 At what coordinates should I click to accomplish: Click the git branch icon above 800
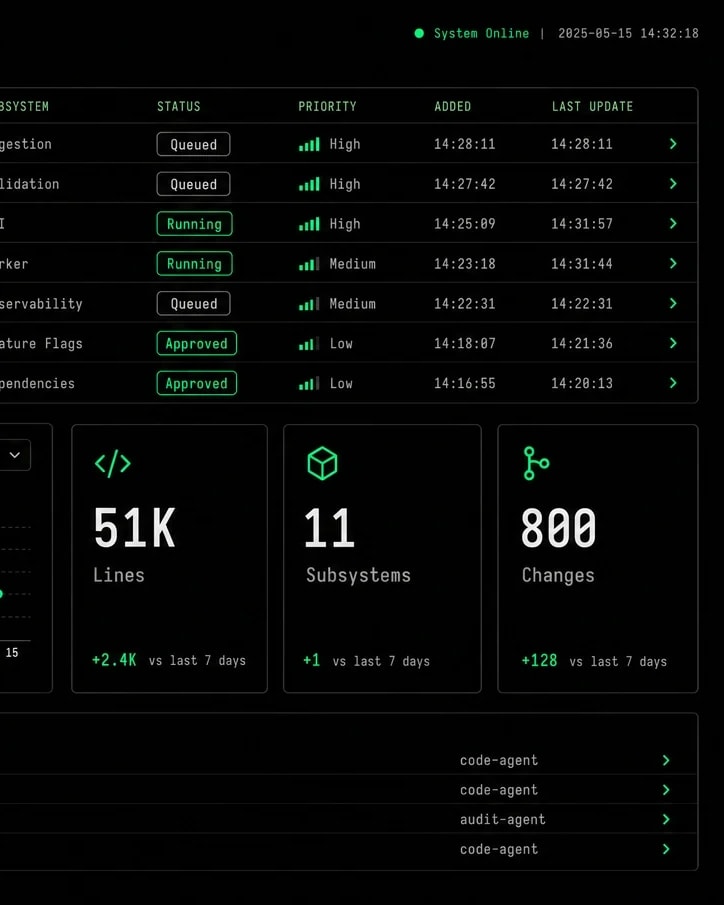(x=536, y=463)
